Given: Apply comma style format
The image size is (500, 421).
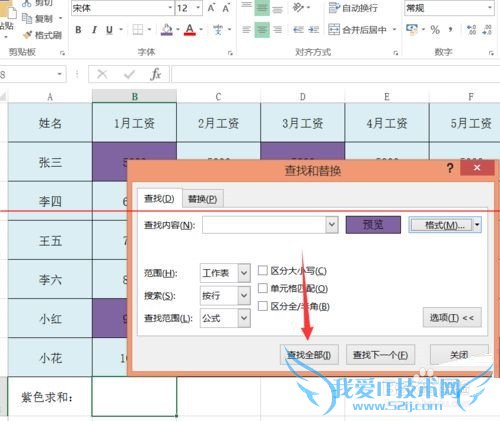Looking at the screenshot, I should pyautogui.click(x=450, y=30).
